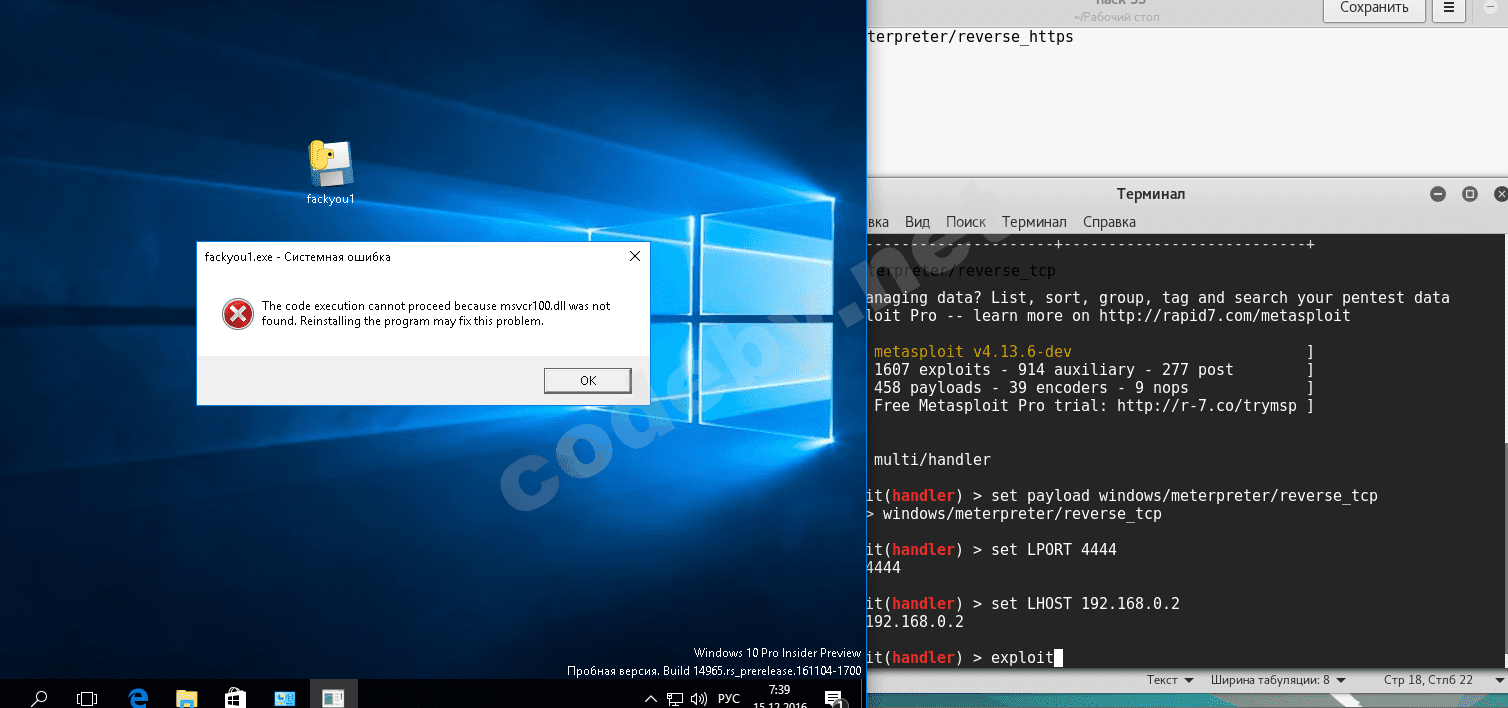Open the Вид menu in Терминал
Viewport: 1508px width, 708px height.
coord(917,222)
